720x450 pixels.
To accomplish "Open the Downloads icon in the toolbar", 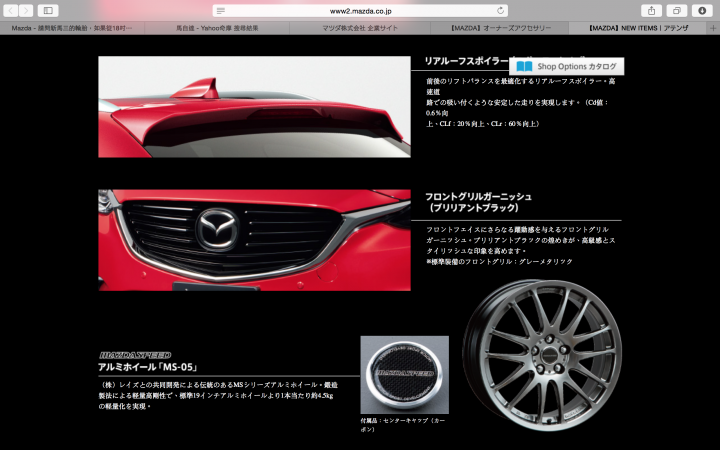I will 702,11.
